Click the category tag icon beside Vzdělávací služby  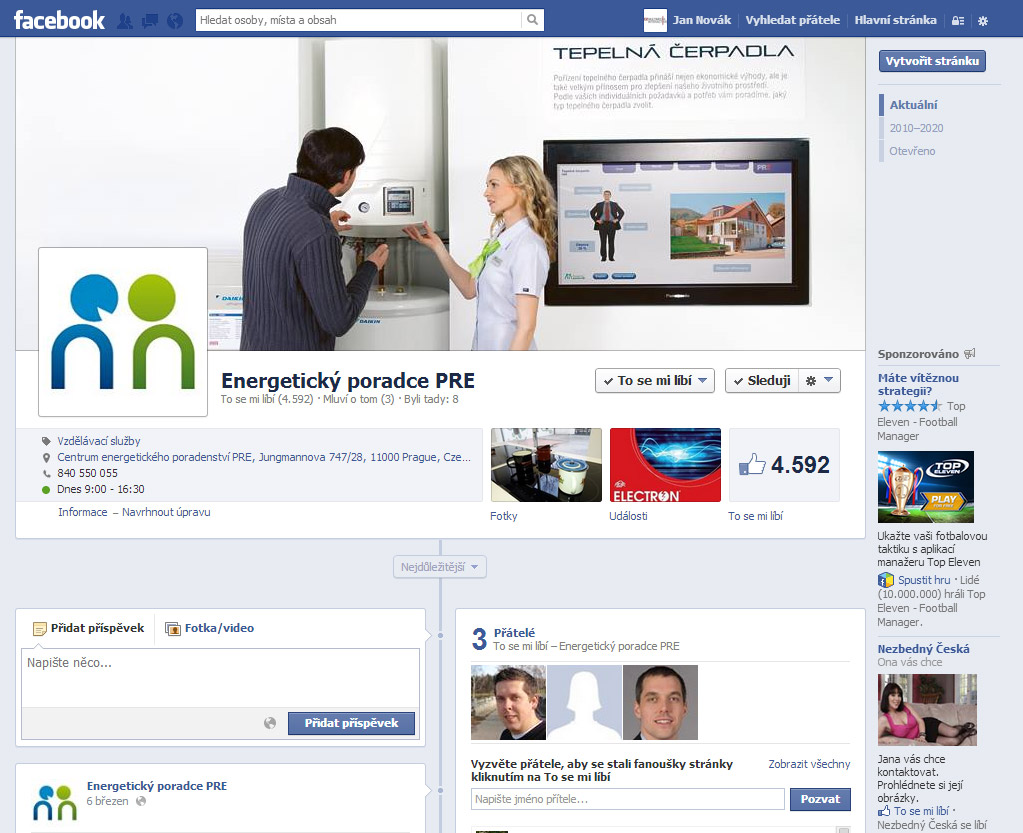pos(46,441)
